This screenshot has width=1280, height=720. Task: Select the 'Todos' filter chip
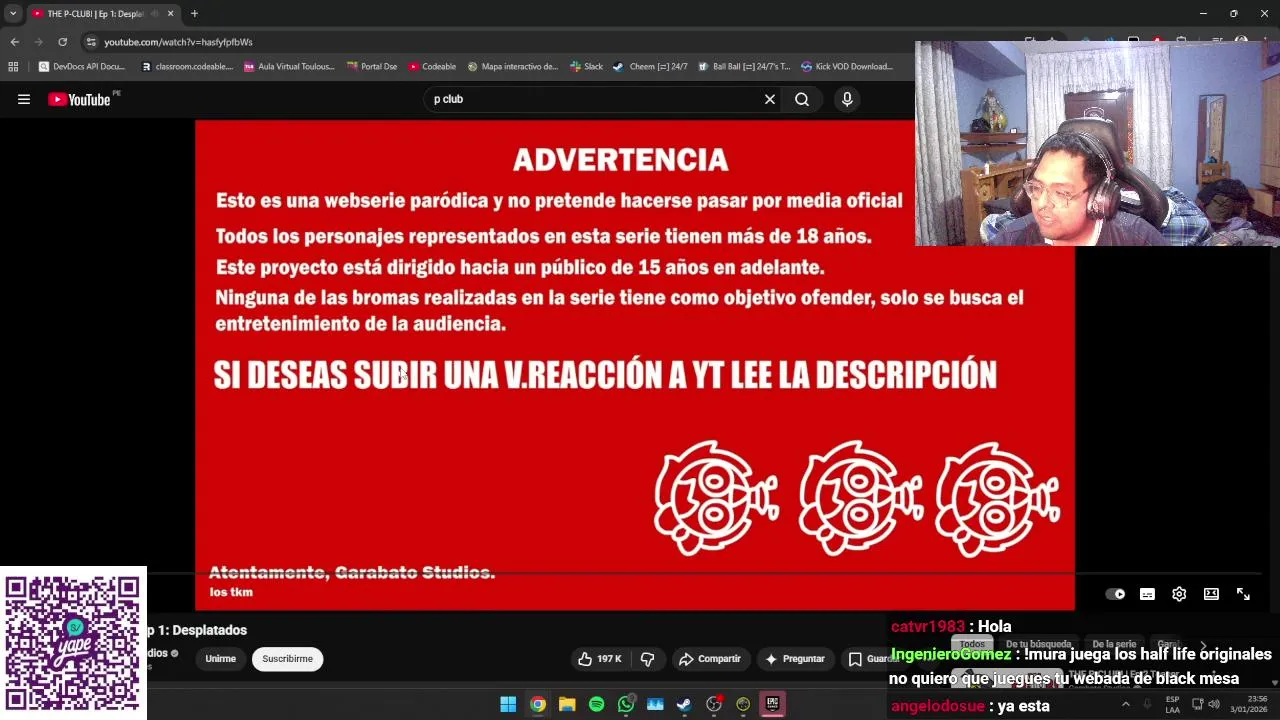click(973, 644)
